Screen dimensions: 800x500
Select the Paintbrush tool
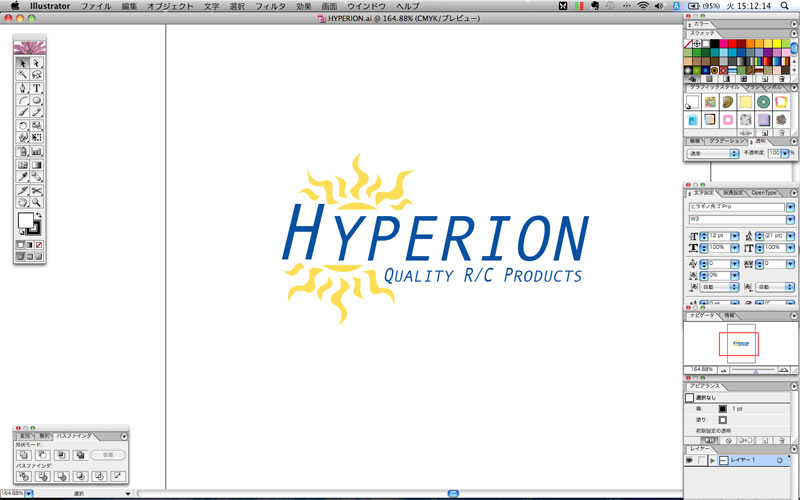coord(22,112)
